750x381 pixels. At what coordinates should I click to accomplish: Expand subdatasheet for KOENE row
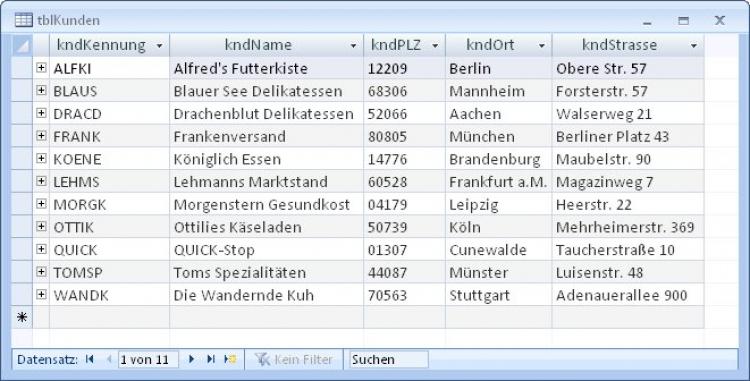[41, 158]
